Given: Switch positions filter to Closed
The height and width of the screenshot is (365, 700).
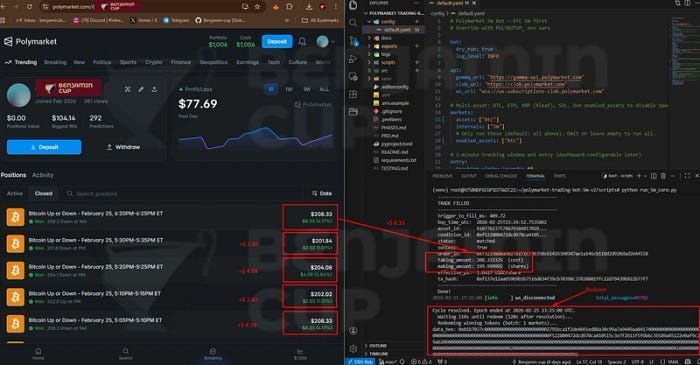Looking at the screenshot, I should (43, 193).
